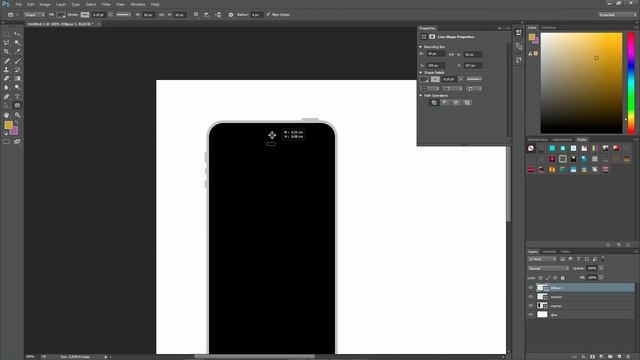Collapse the Shape Details section
This screenshot has height=360, width=640.
click(x=421, y=73)
